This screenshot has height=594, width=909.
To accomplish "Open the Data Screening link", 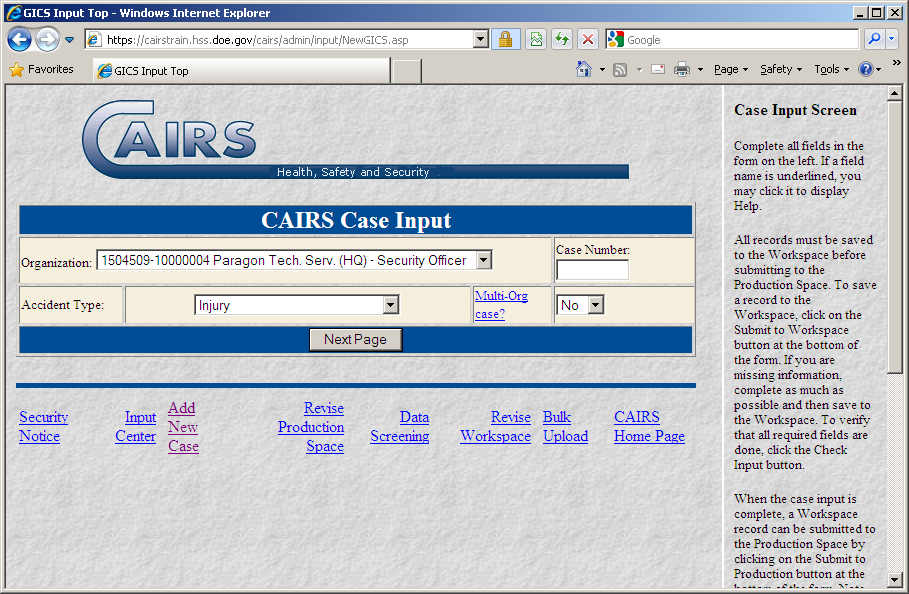I will point(400,427).
